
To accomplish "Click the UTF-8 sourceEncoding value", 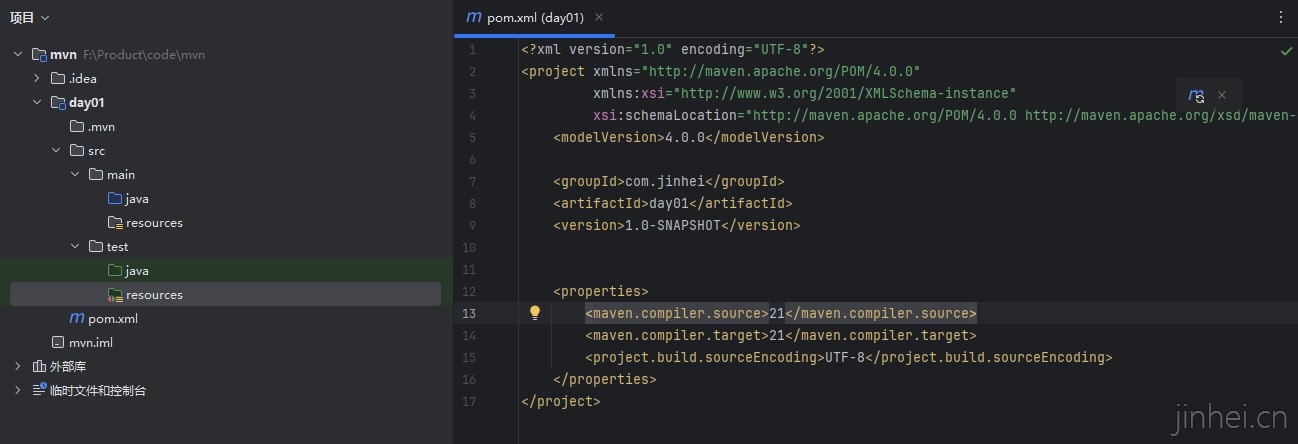I will (x=845, y=357).
